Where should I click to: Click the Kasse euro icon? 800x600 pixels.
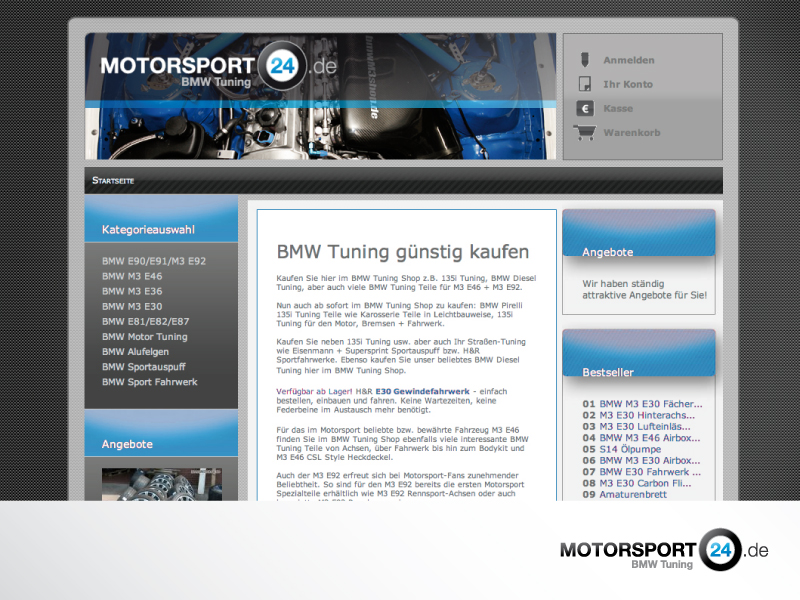click(585, 108)
